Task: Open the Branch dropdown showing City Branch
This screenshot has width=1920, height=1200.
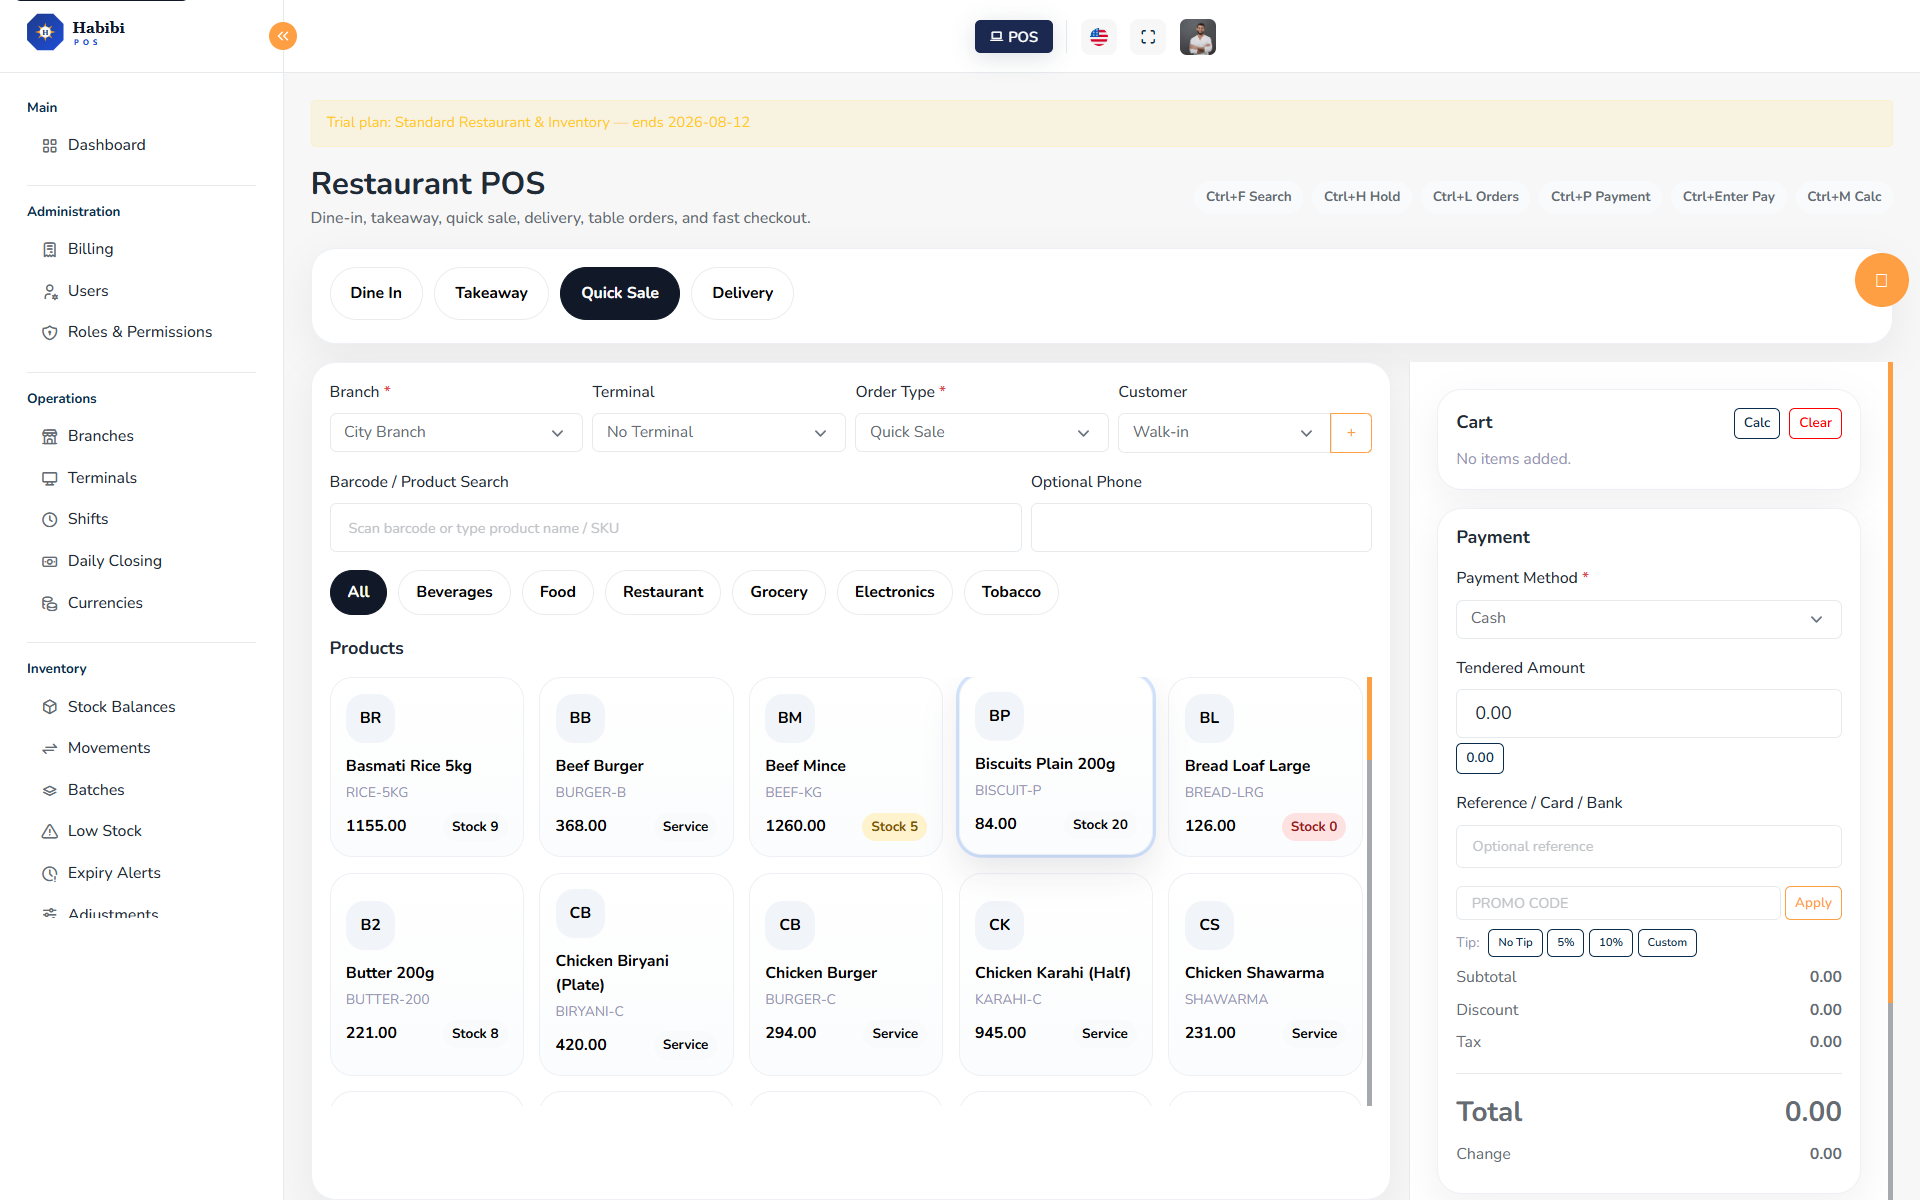Action: 456,433
